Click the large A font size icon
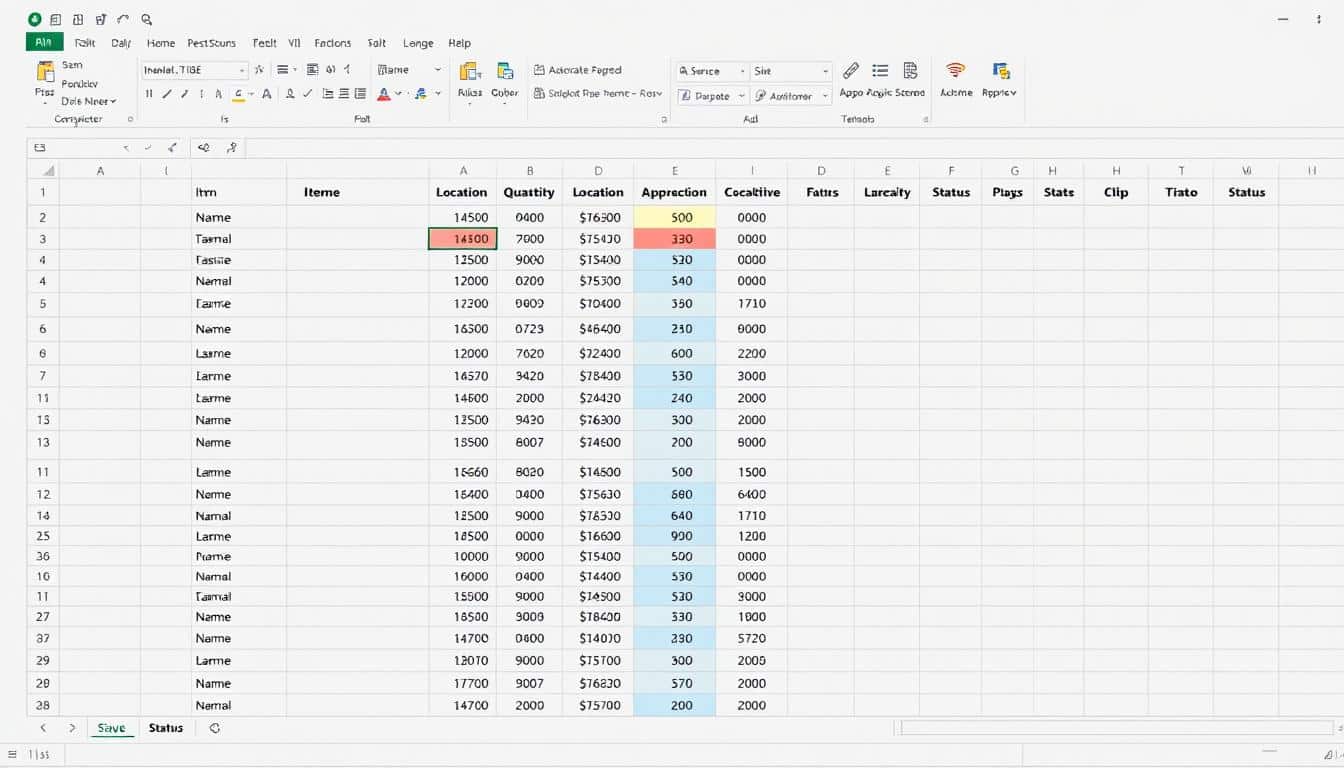 [267, 94]
